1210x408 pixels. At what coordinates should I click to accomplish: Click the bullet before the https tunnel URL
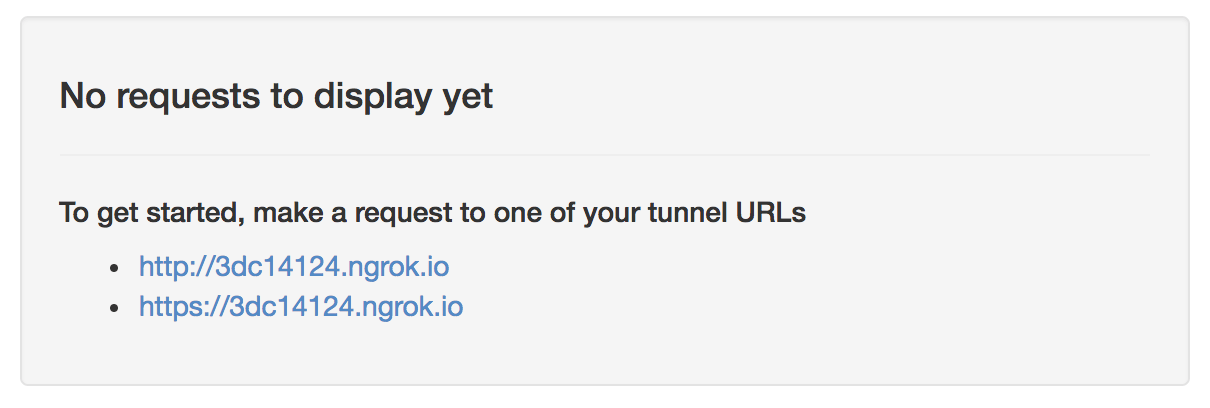[x=117, y=306]
